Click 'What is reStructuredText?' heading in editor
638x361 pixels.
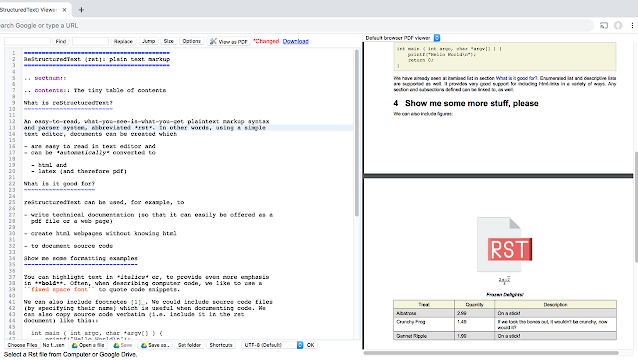(x=68, y=103)
